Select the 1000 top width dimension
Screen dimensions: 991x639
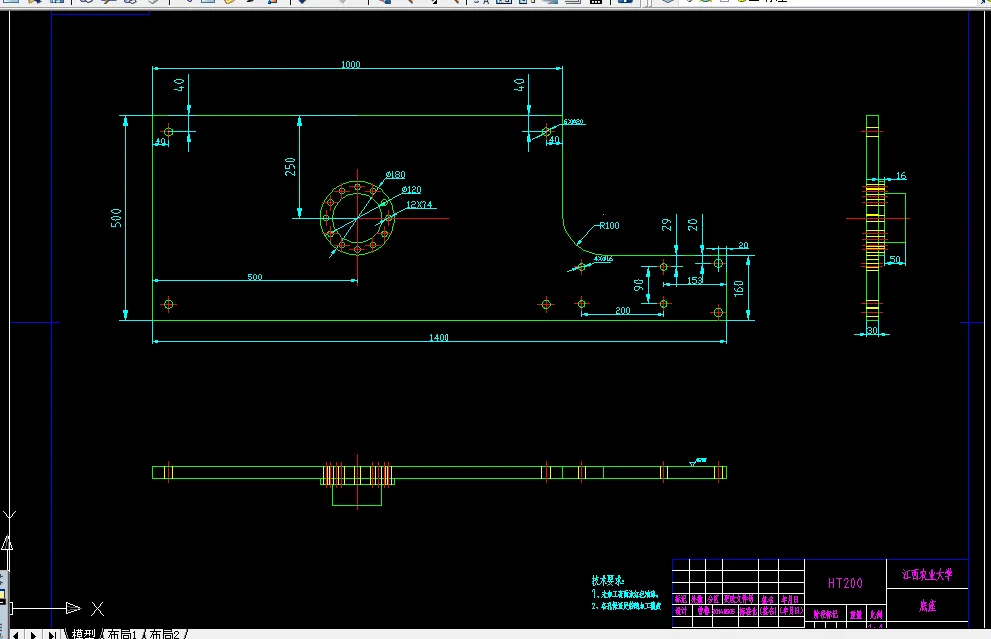350,64
